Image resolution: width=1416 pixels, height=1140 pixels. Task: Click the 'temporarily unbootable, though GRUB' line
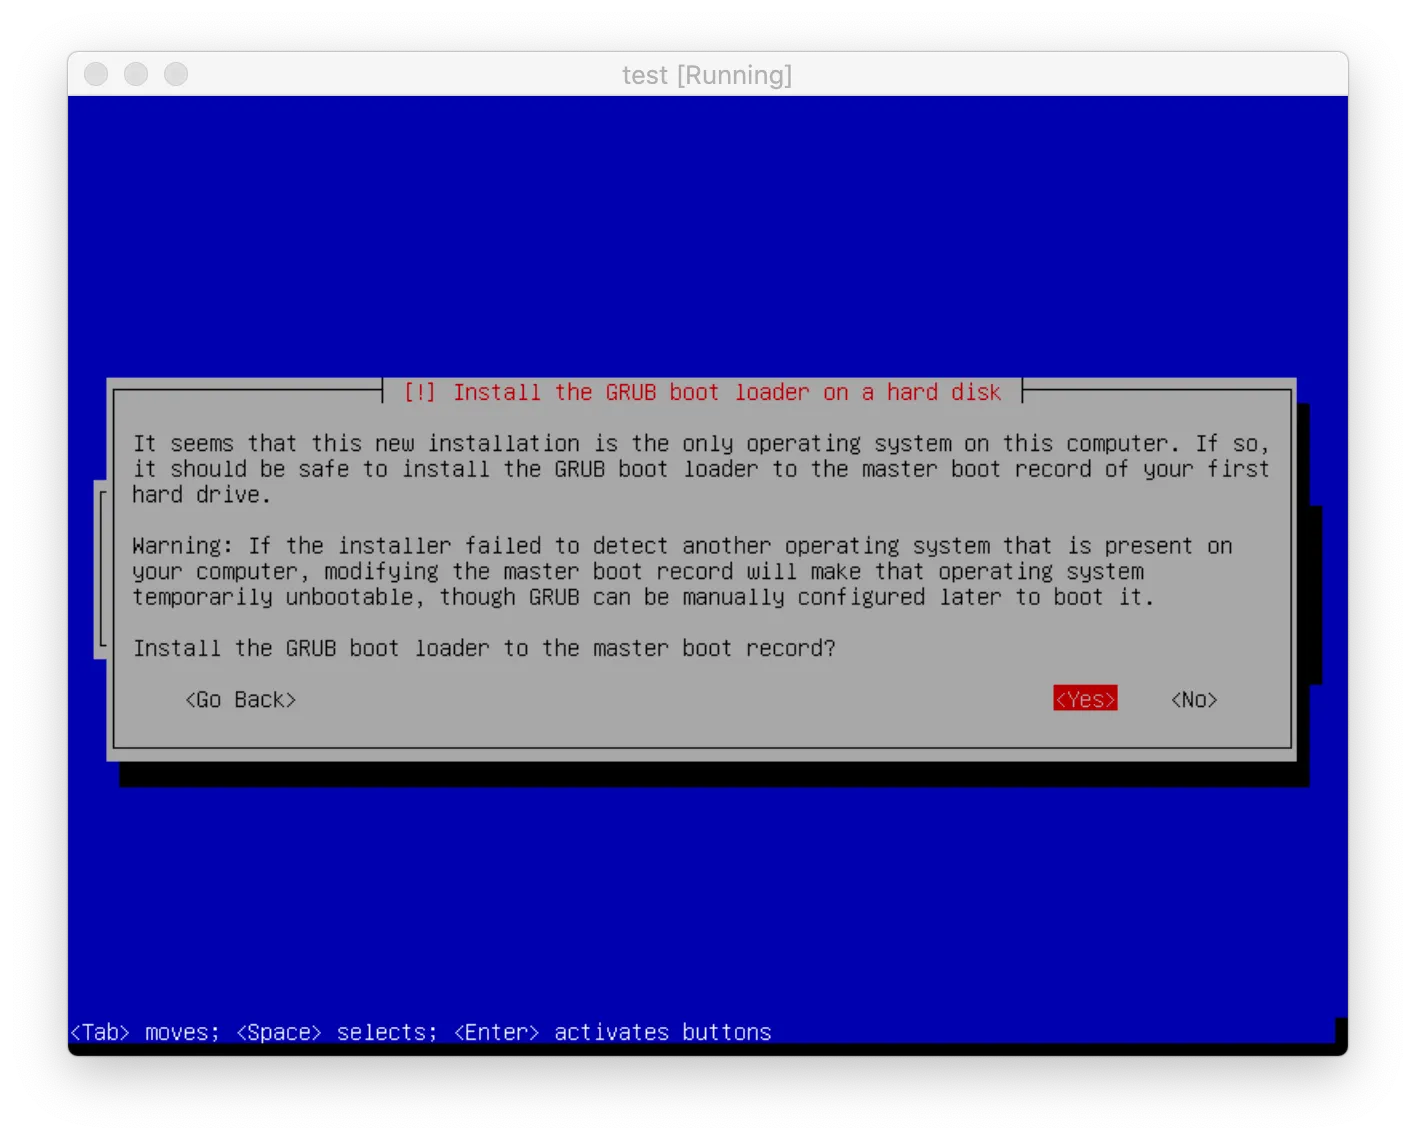pyautogui.click(x=643, y=597)
